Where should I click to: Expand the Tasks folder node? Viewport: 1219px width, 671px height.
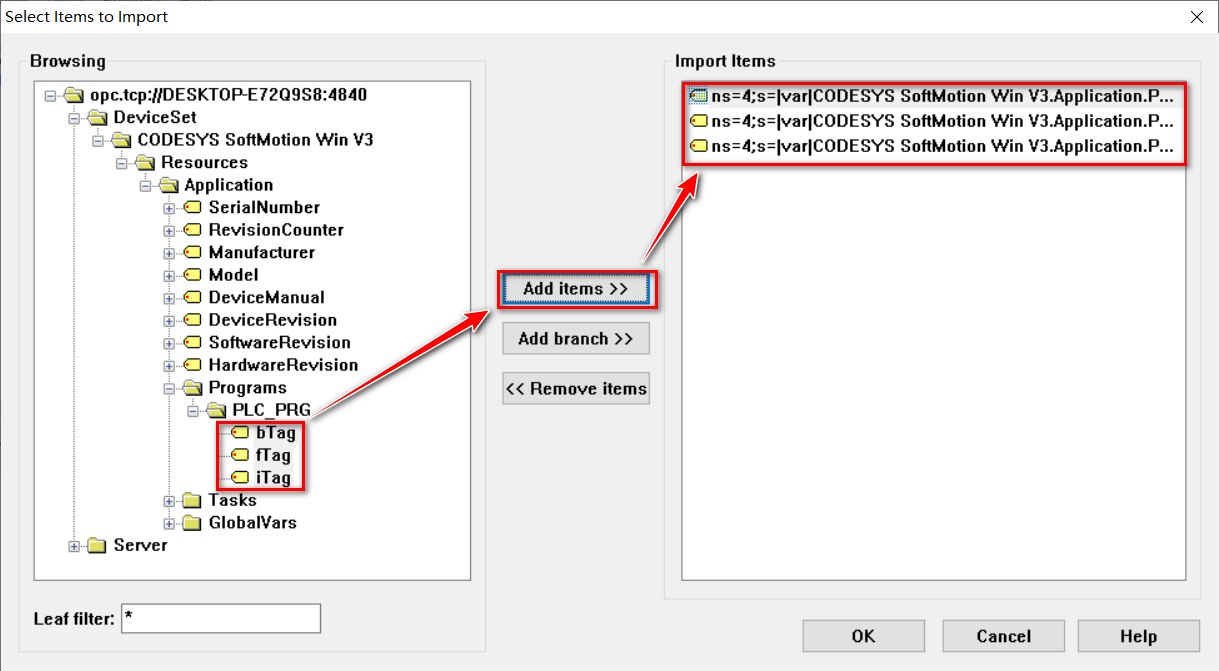[169, 500]
